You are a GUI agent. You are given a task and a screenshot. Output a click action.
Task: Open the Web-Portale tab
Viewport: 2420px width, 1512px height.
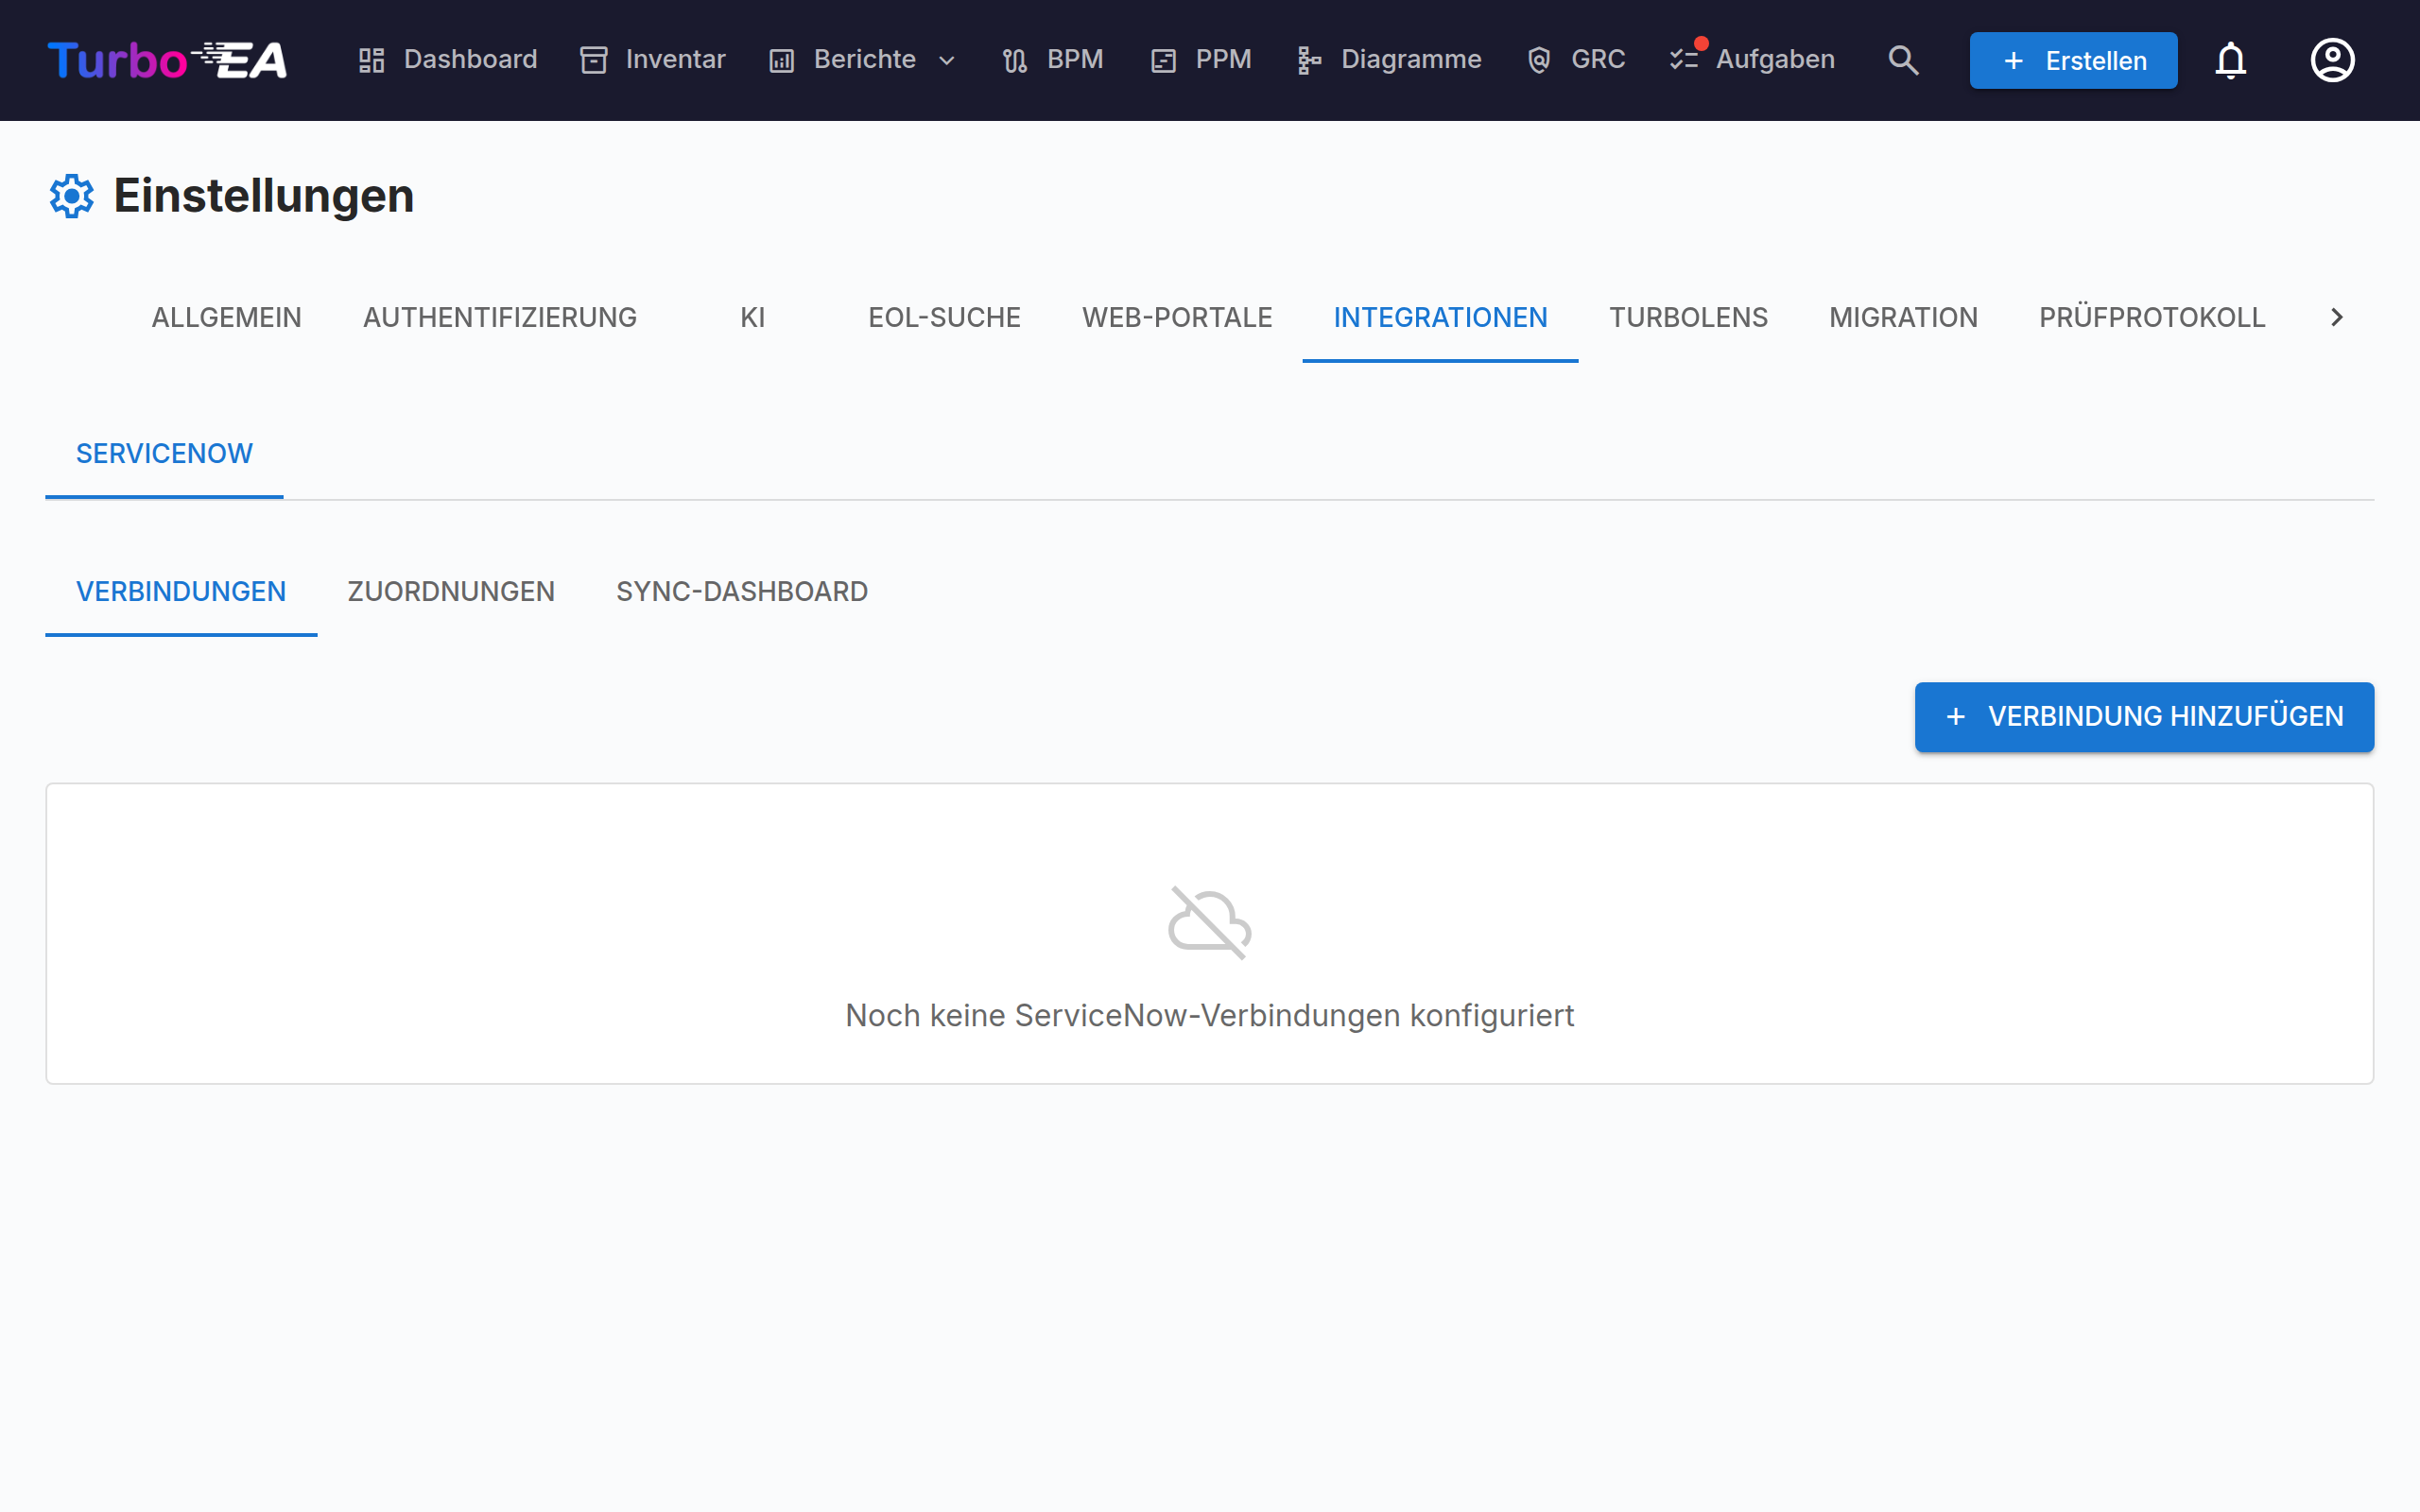click(x=1177, y=318)
